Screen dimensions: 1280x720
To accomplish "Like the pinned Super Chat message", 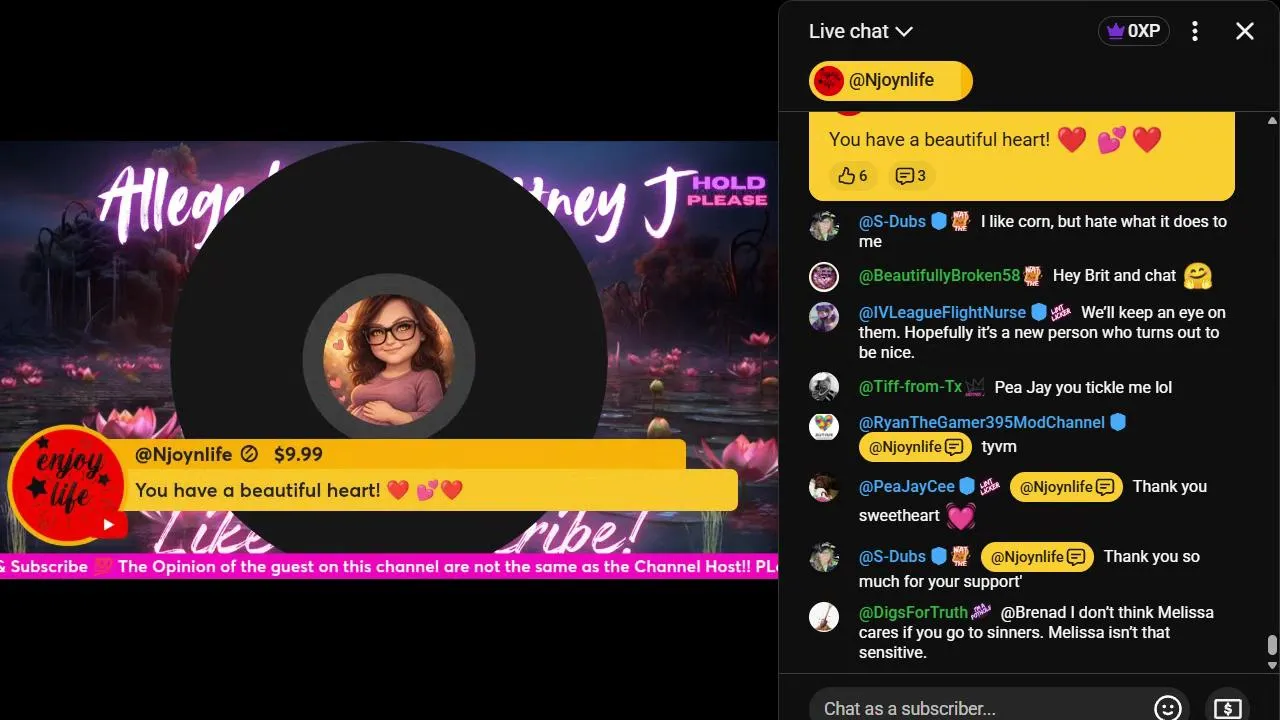I will click(x=853, y=176).
